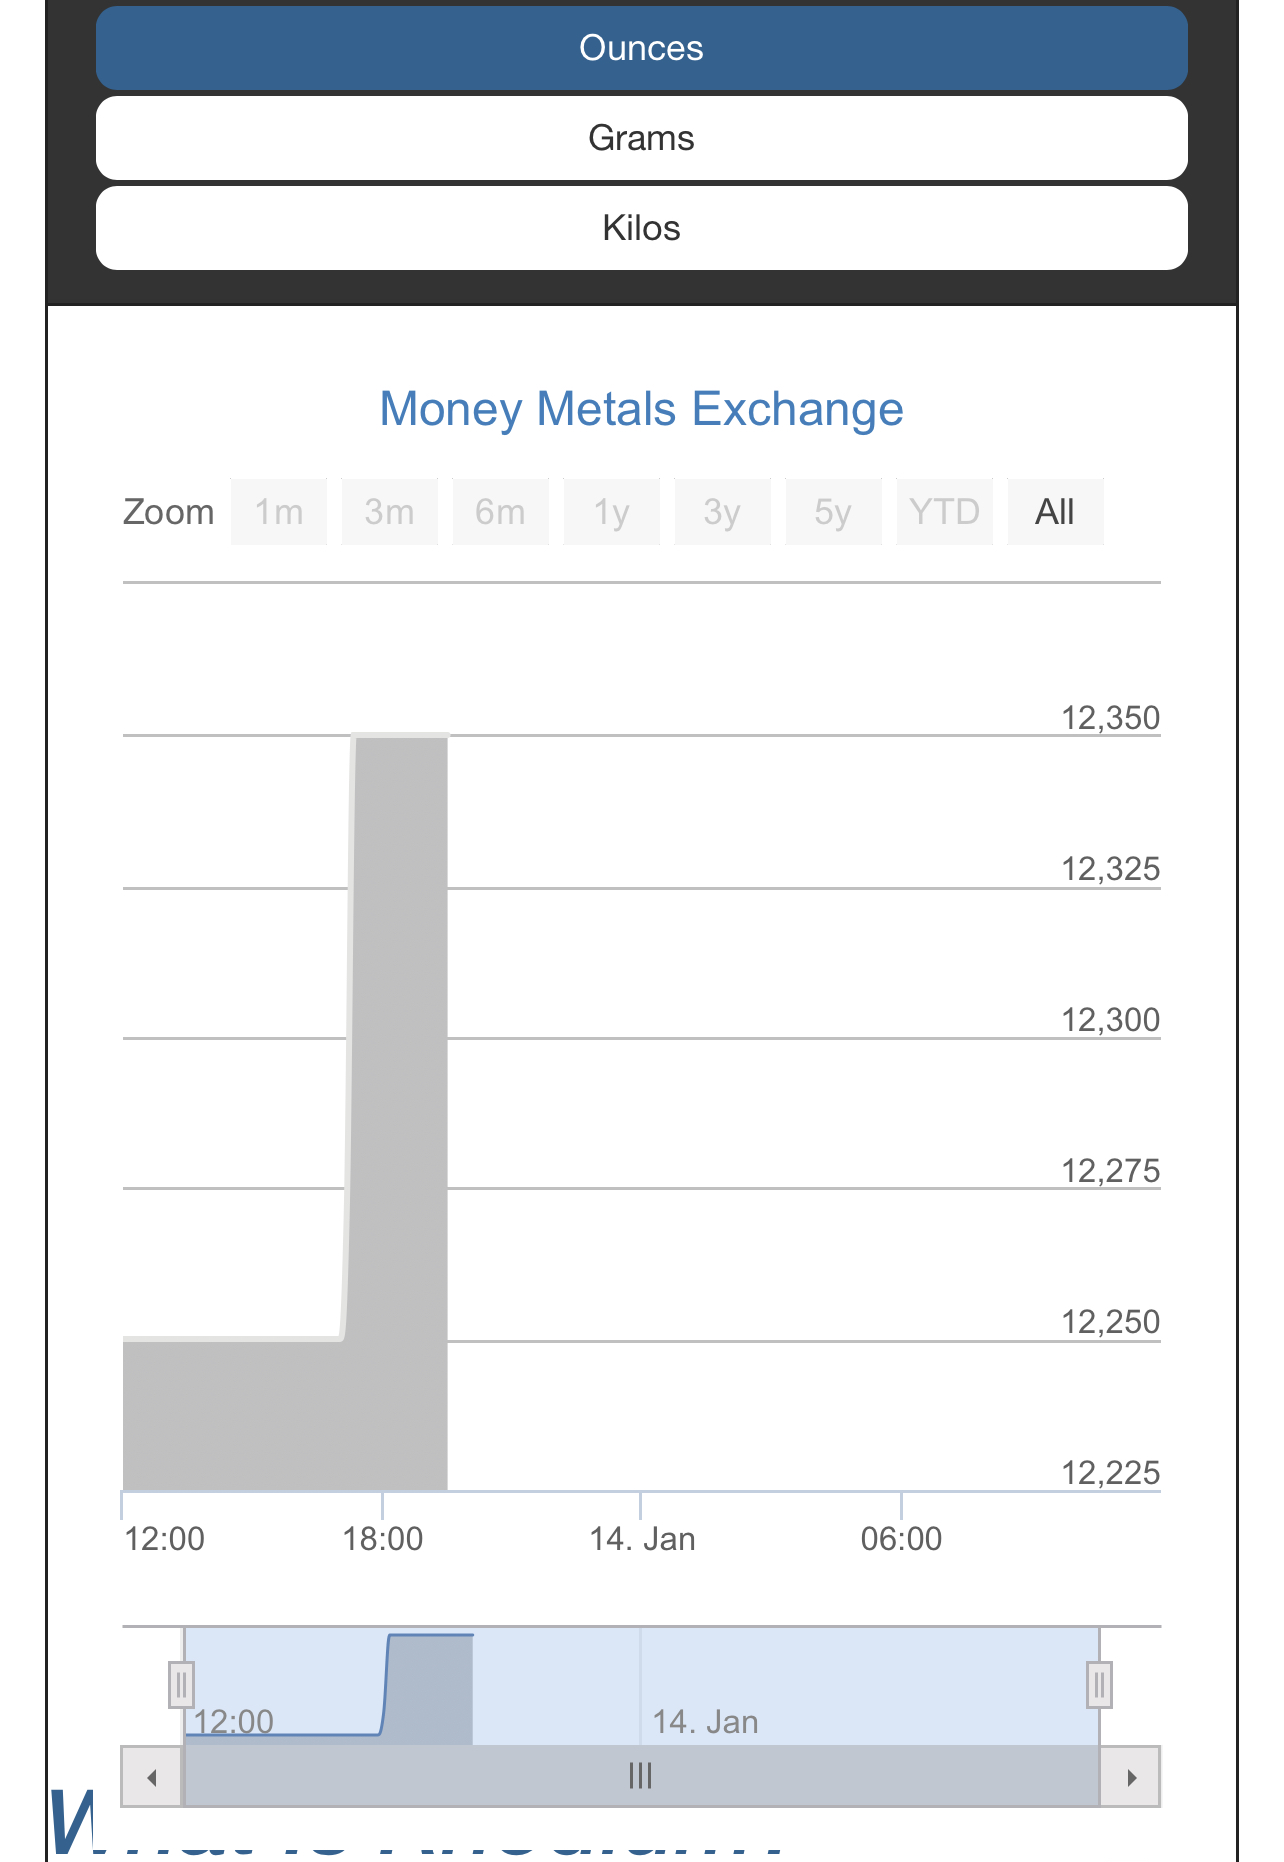1284x1862 pixels.
Task: Set chart zoom to 3m
Action: pos(390,512)
